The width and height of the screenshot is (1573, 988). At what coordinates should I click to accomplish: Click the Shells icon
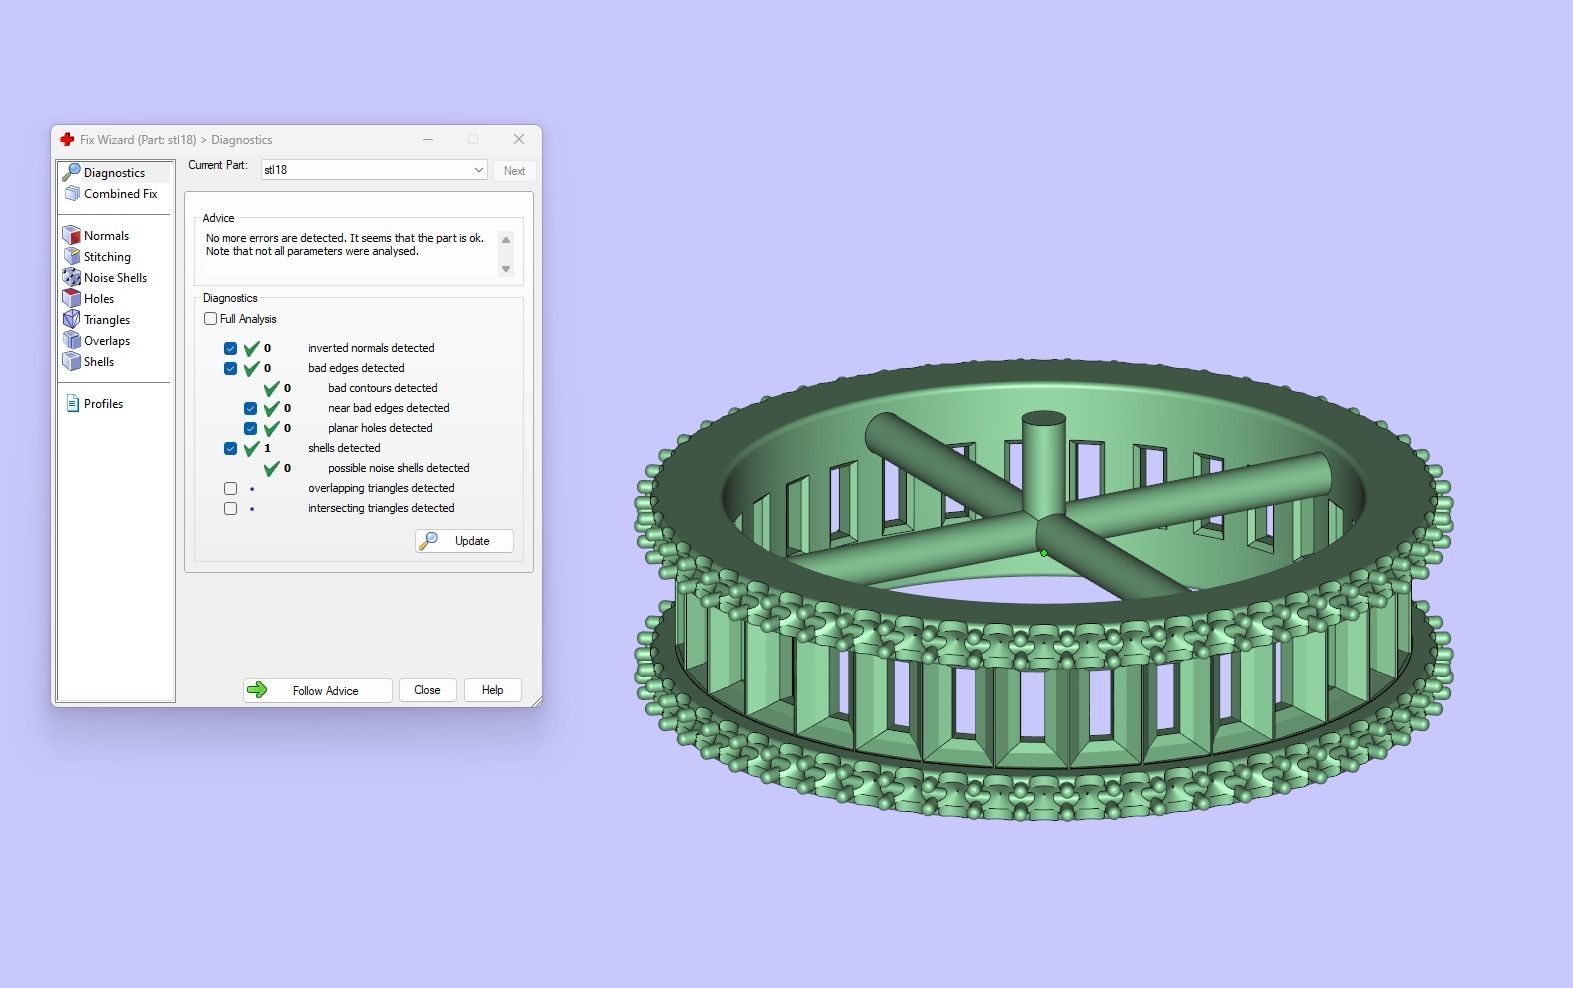point(71,362)
